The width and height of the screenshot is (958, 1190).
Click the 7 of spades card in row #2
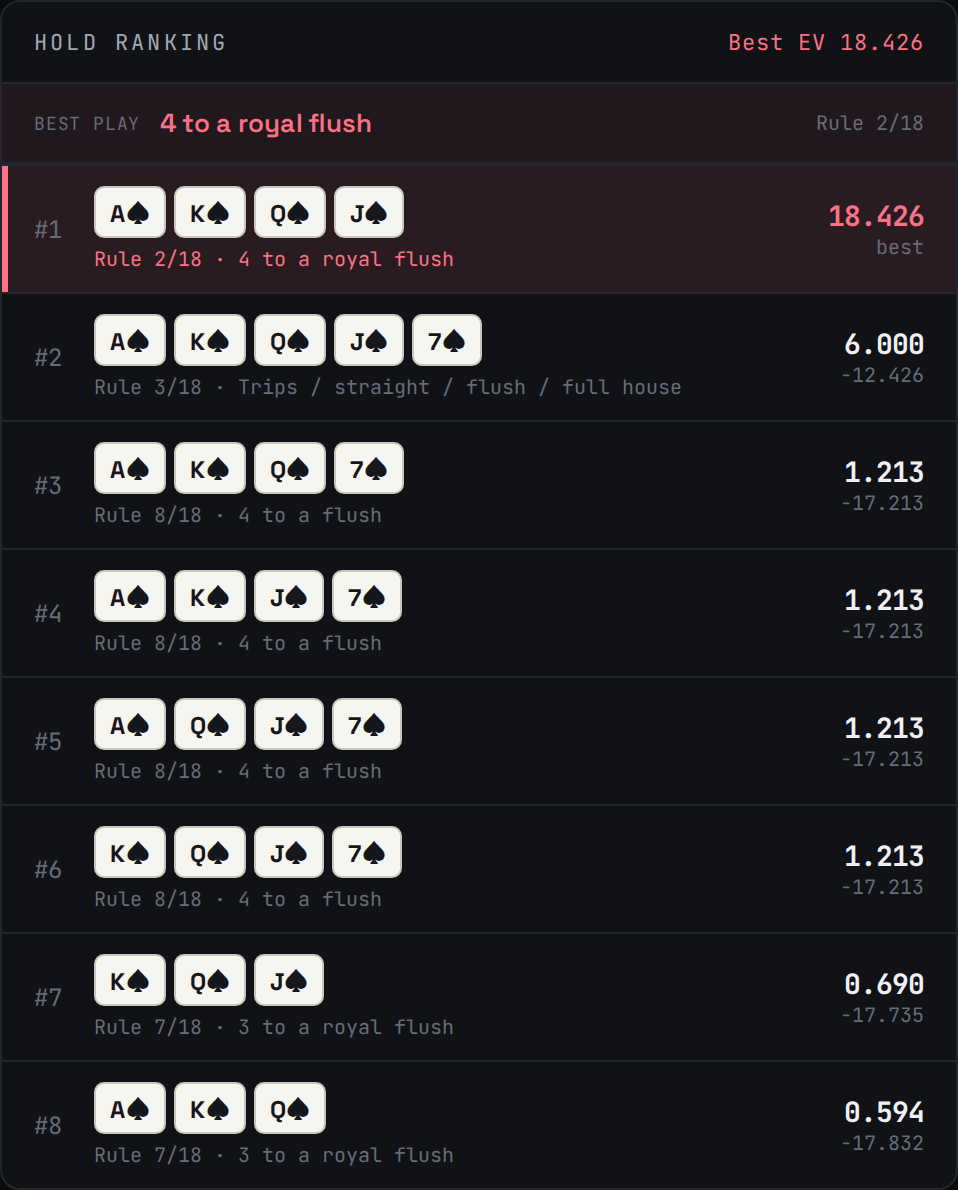click(x=446, y=340)
